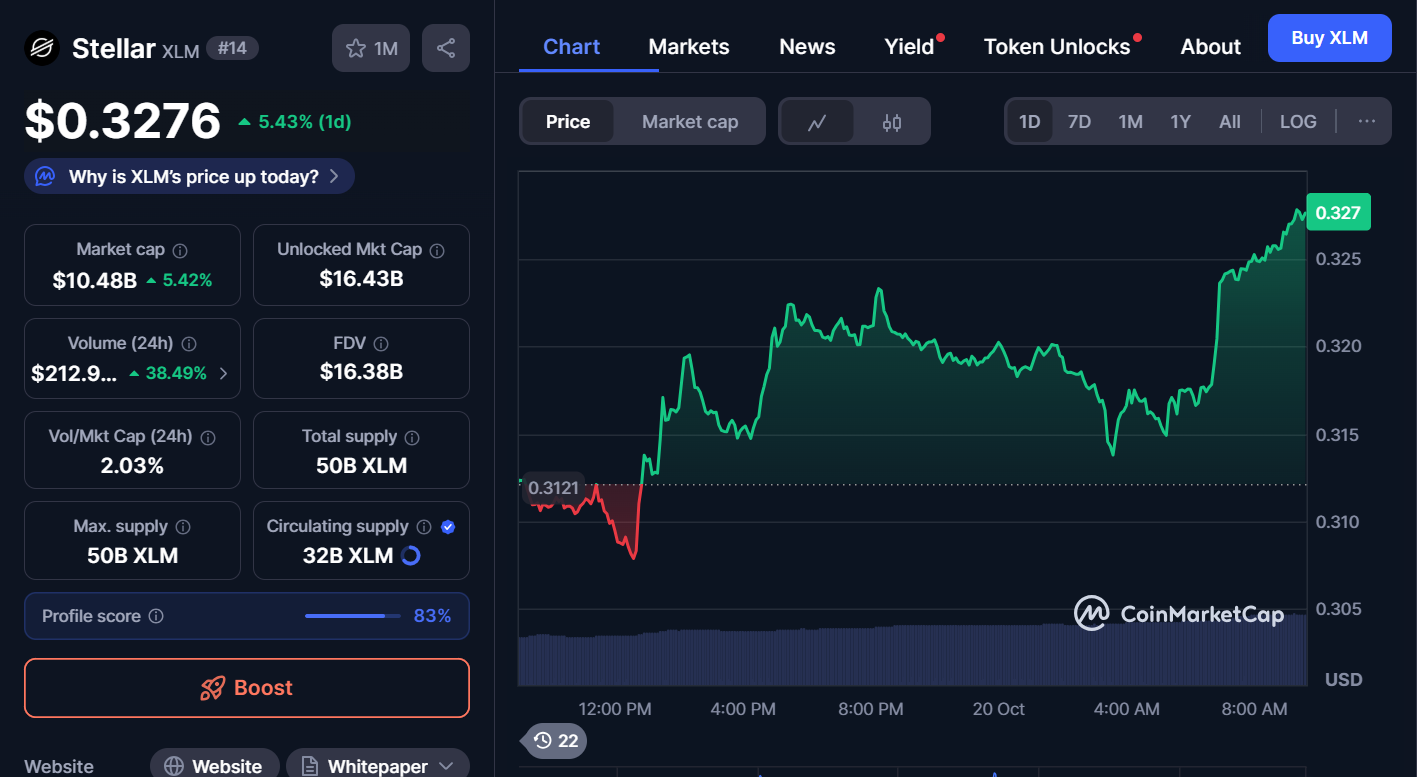
Task: Expand the Whitepaper dropdown
Action: [x=446, y=766]
